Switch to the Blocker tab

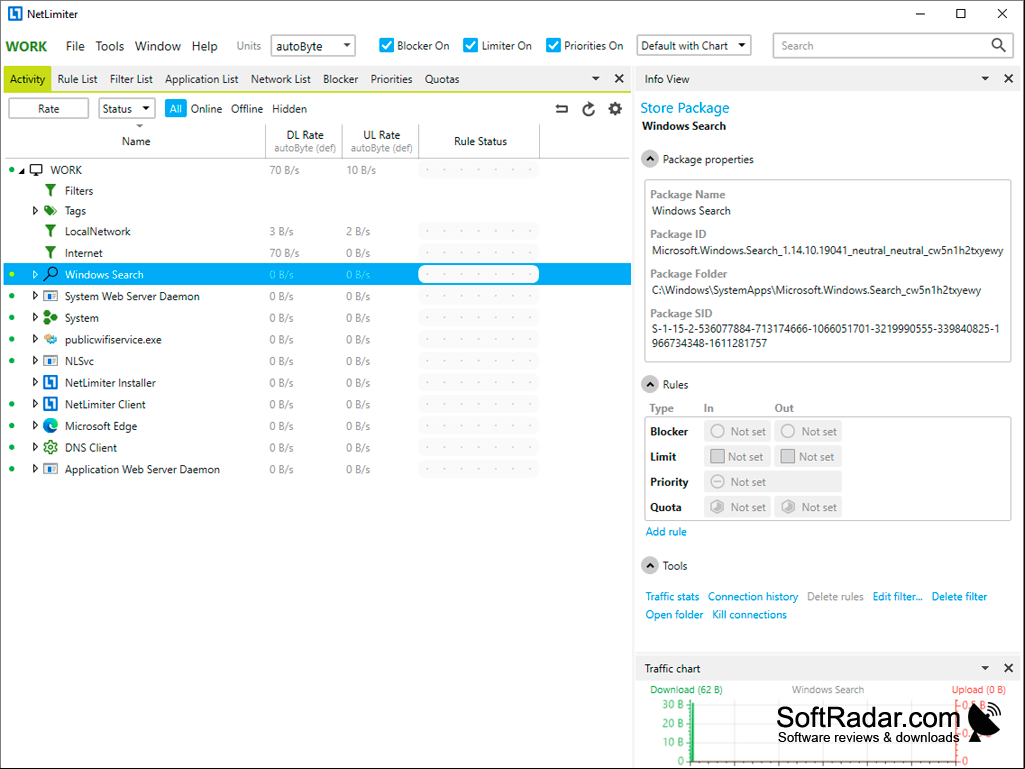point(341,79)
